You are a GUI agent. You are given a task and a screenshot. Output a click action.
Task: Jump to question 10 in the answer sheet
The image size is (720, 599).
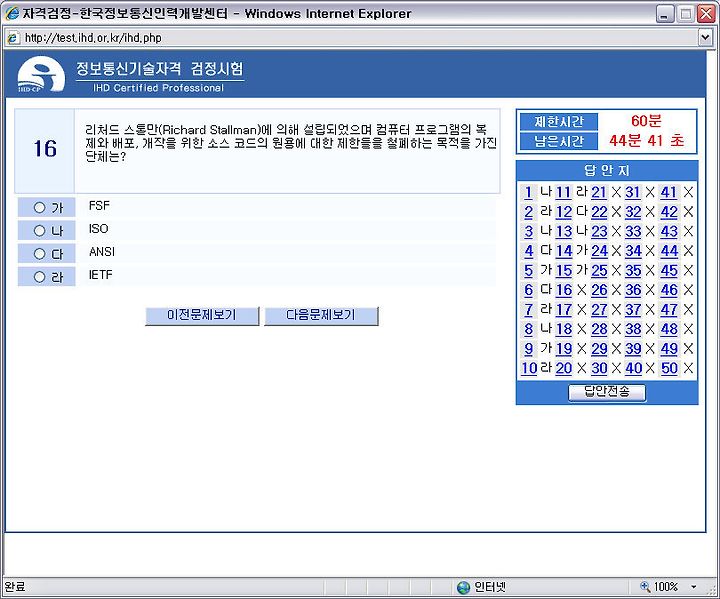pos(529,368)
